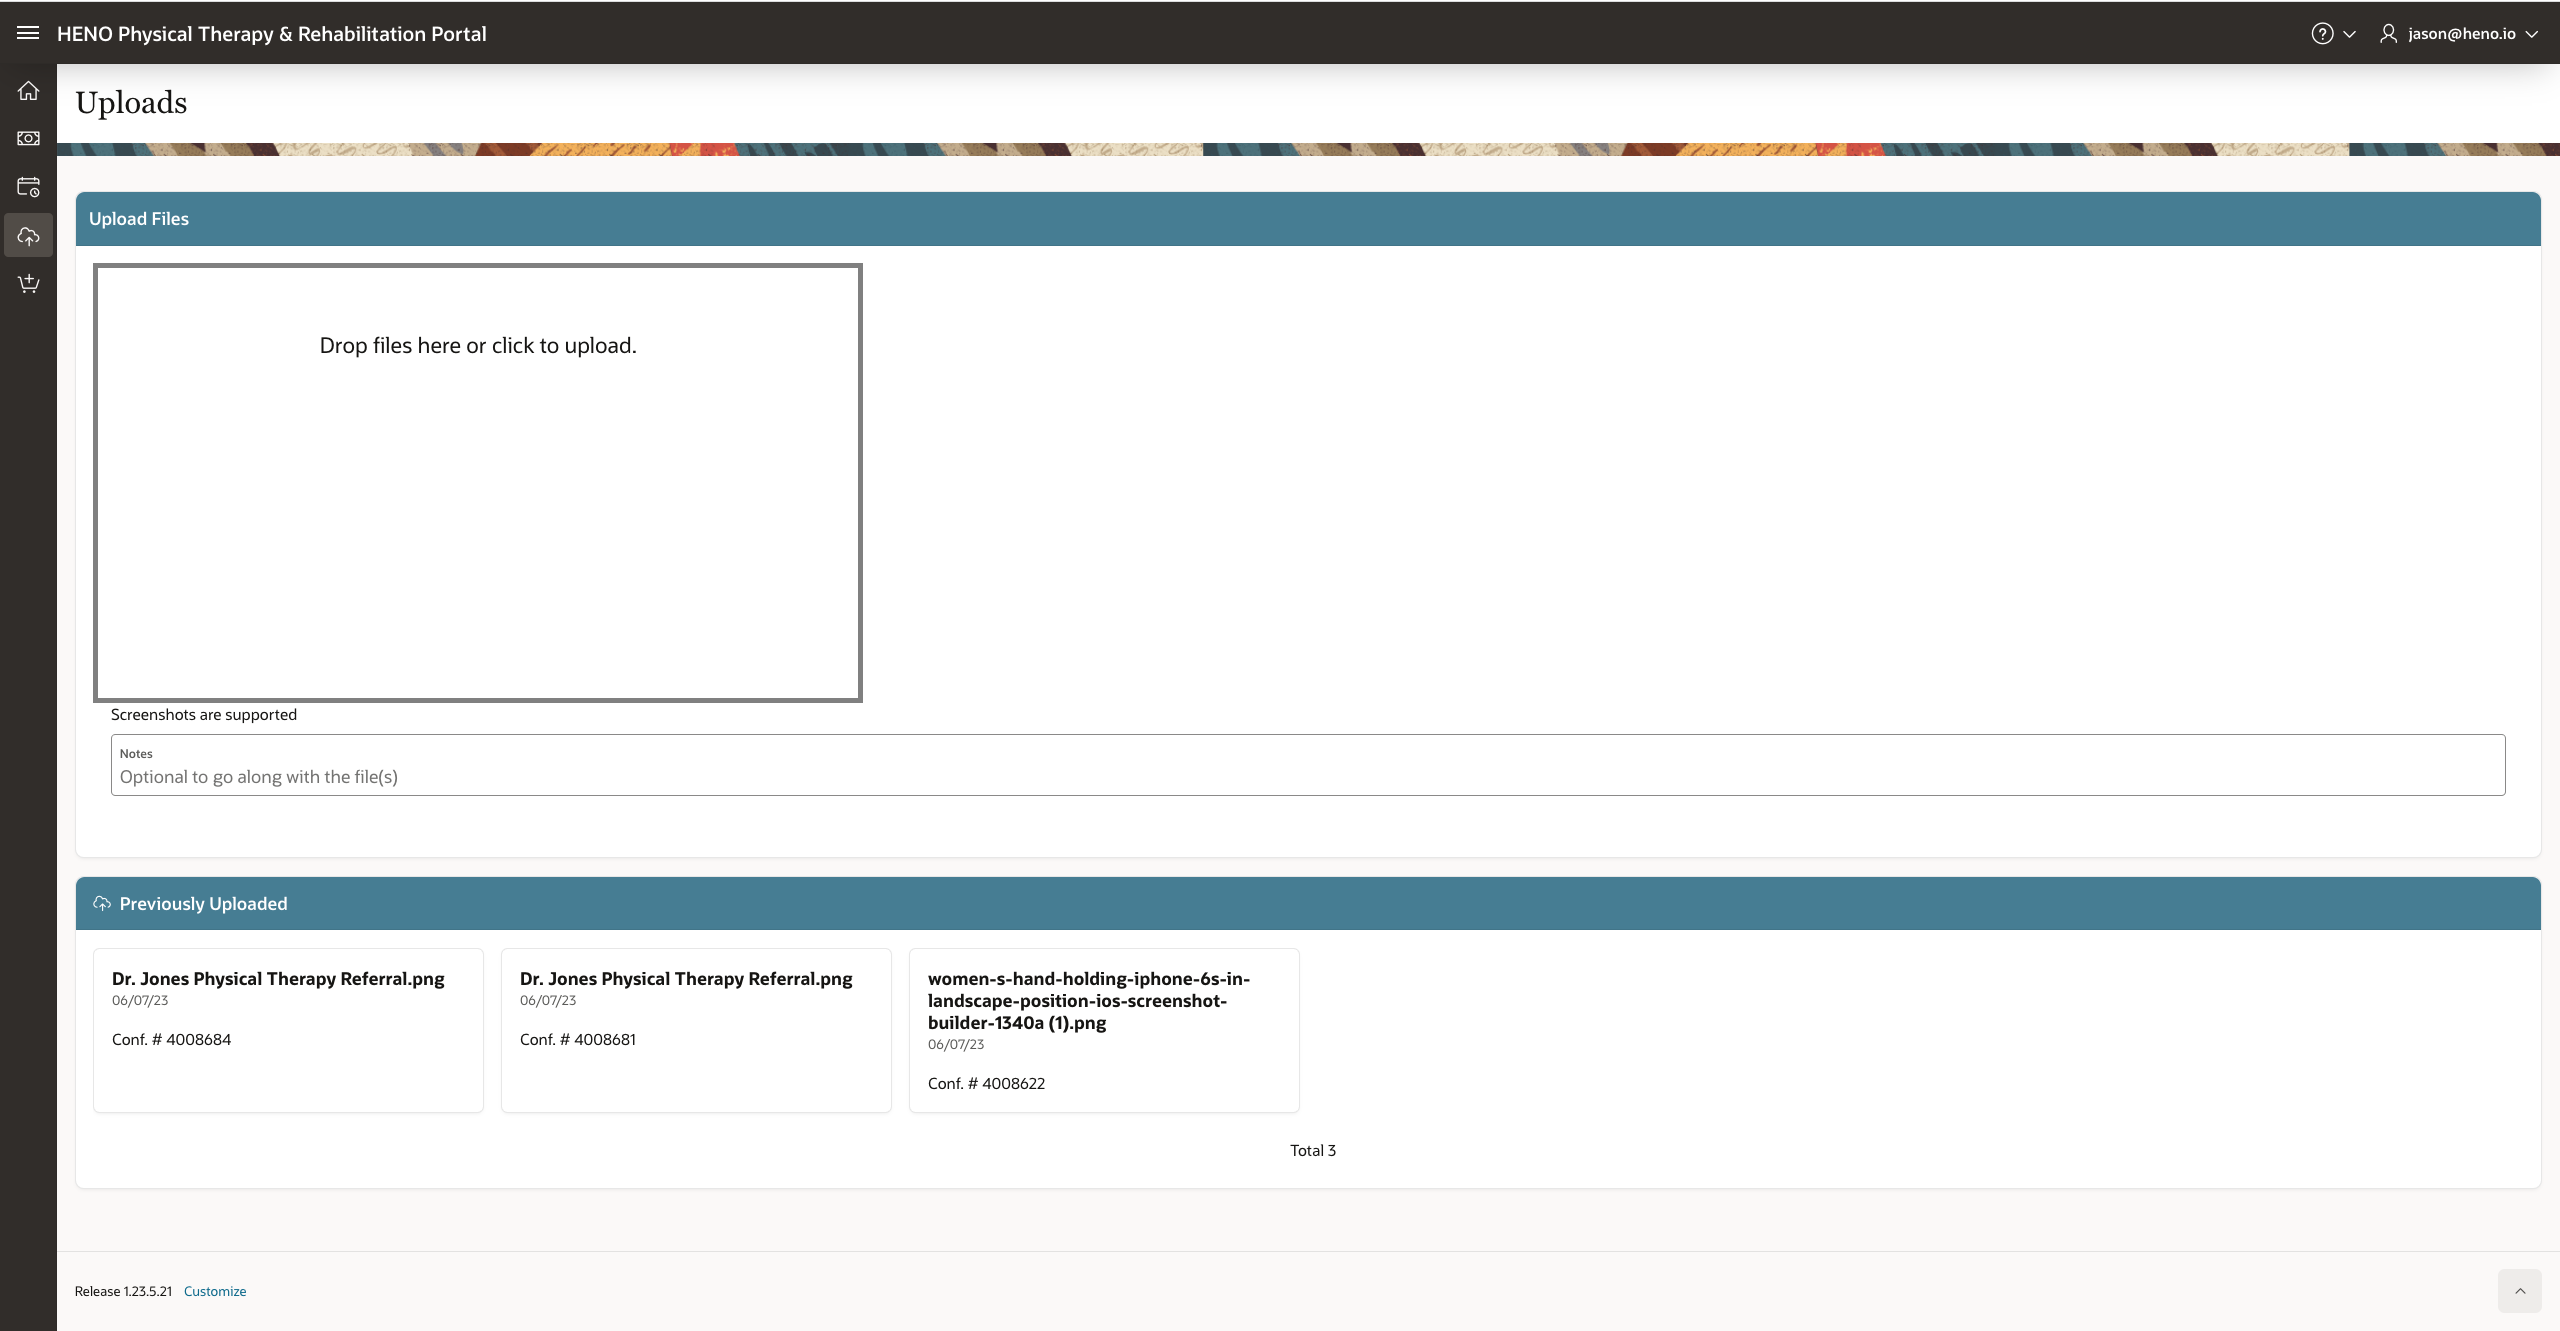Click the Screenshots are supported text
2560x1331 pixels.
click(x=204, y=715)
